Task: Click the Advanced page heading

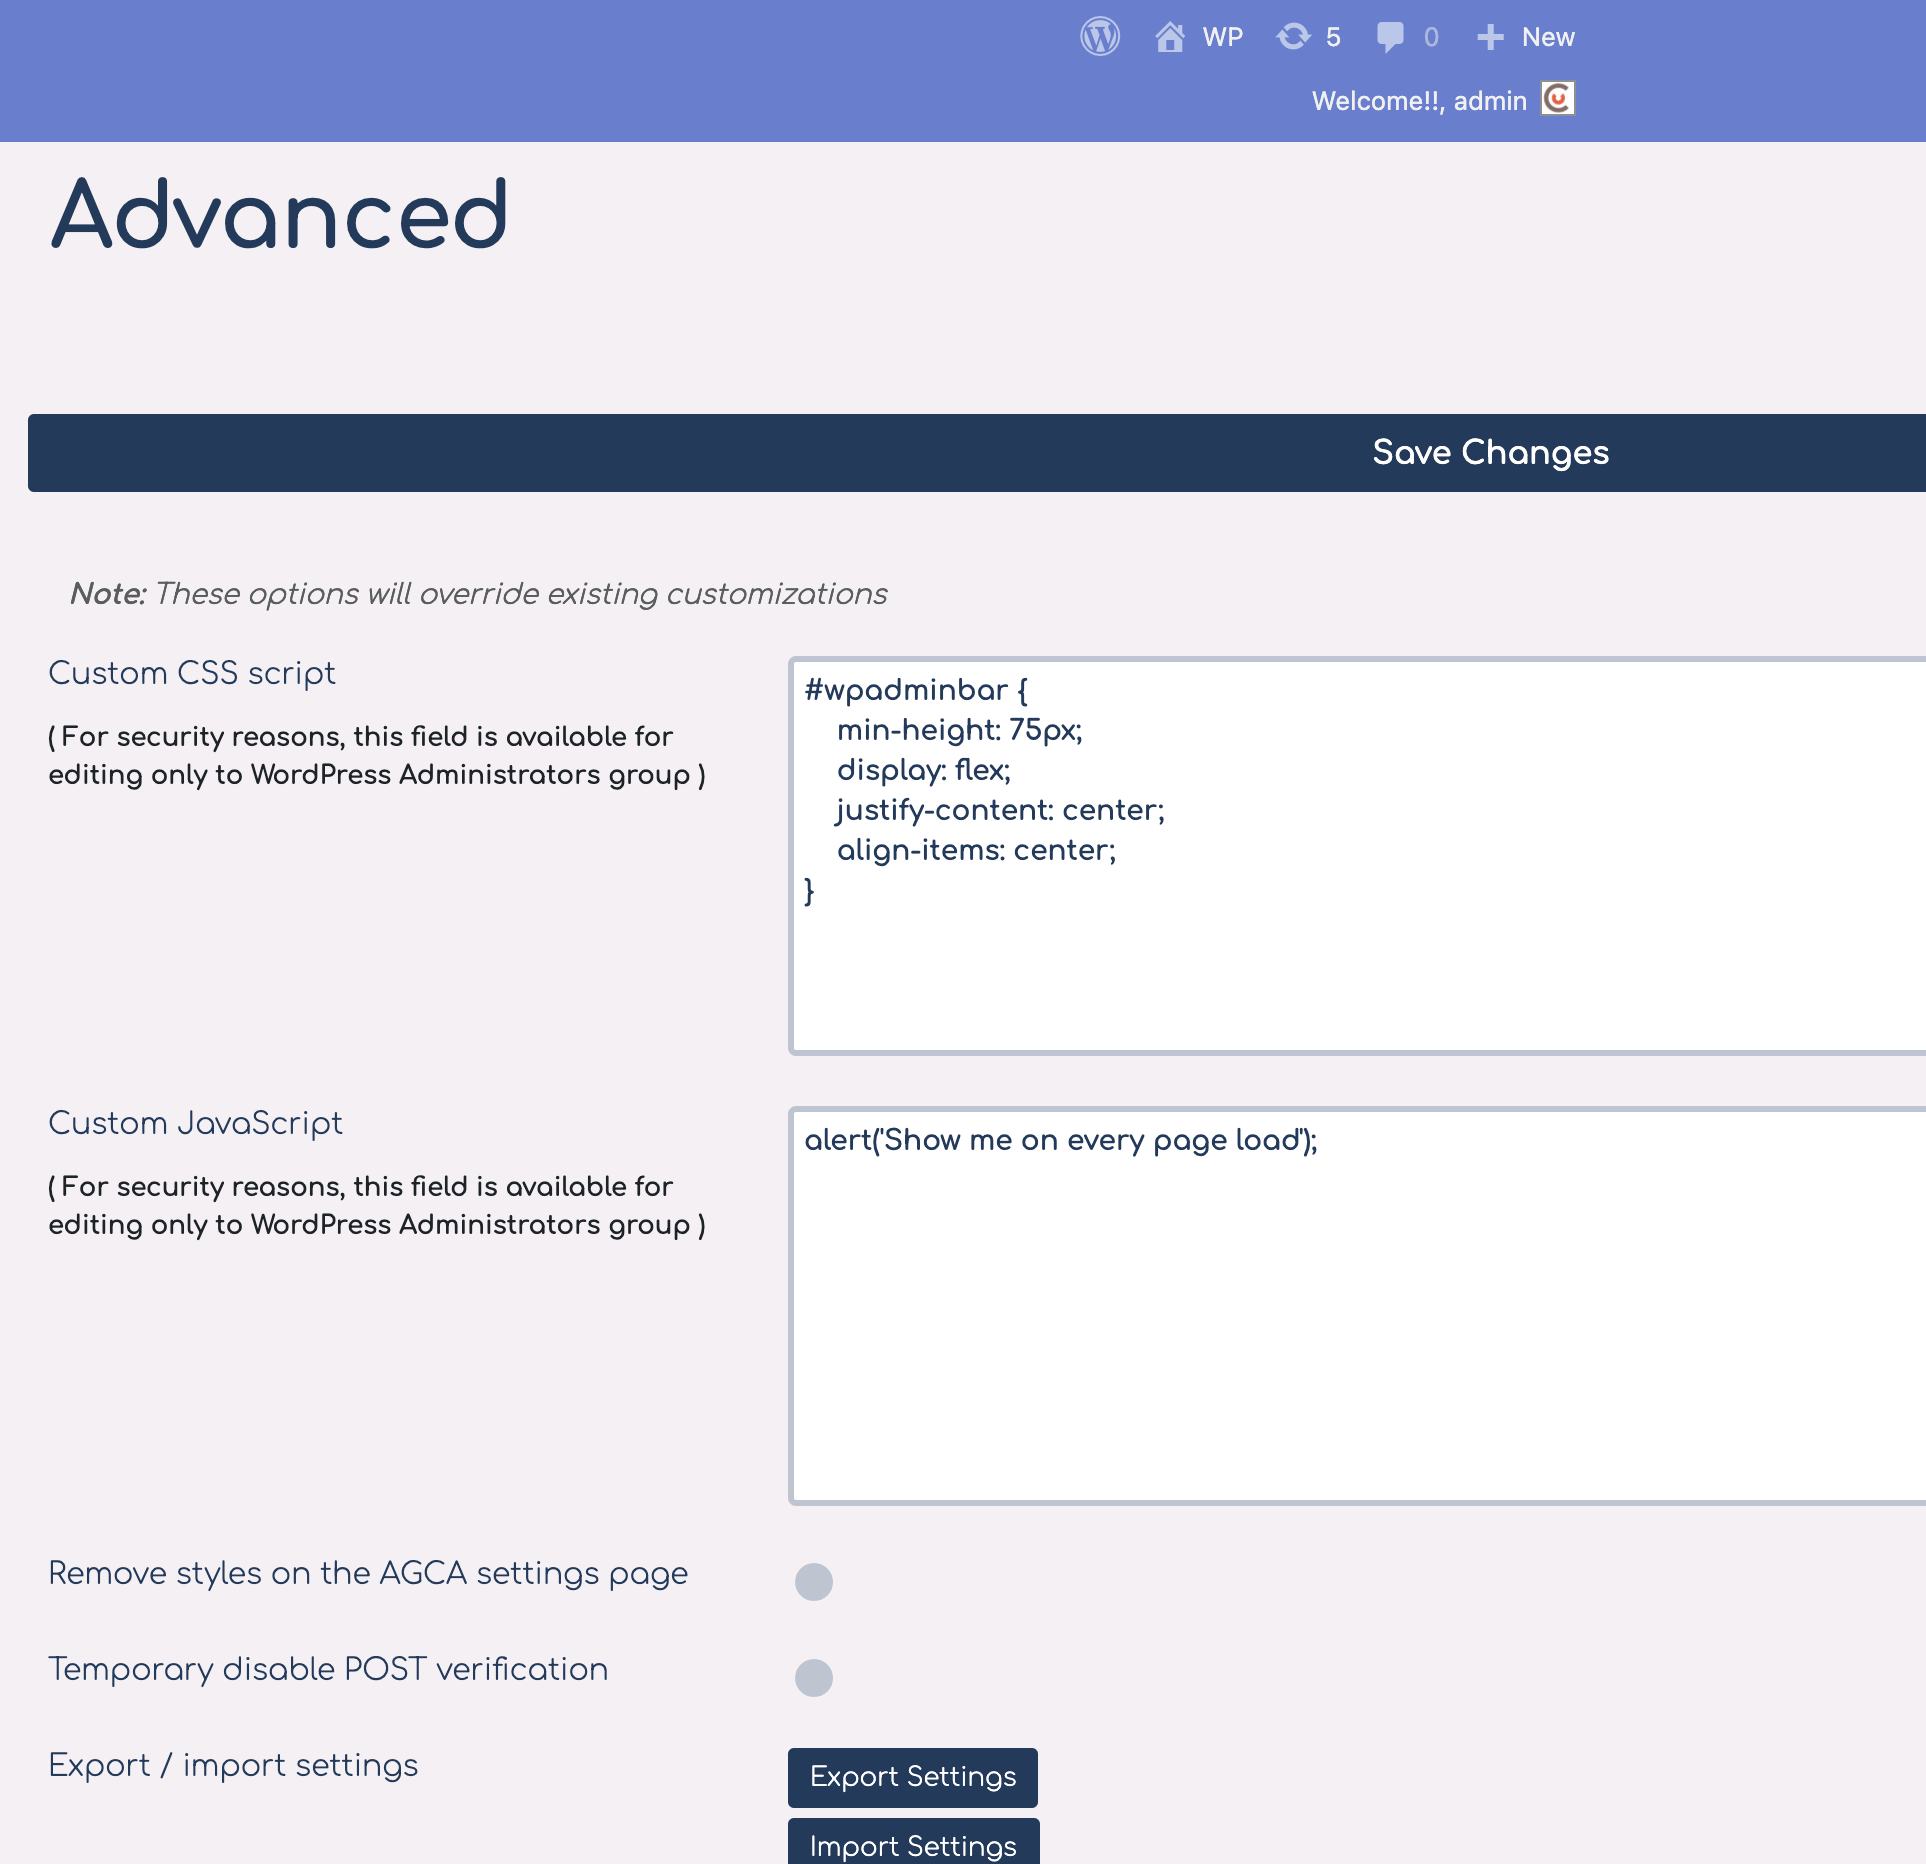Action: 280,213
